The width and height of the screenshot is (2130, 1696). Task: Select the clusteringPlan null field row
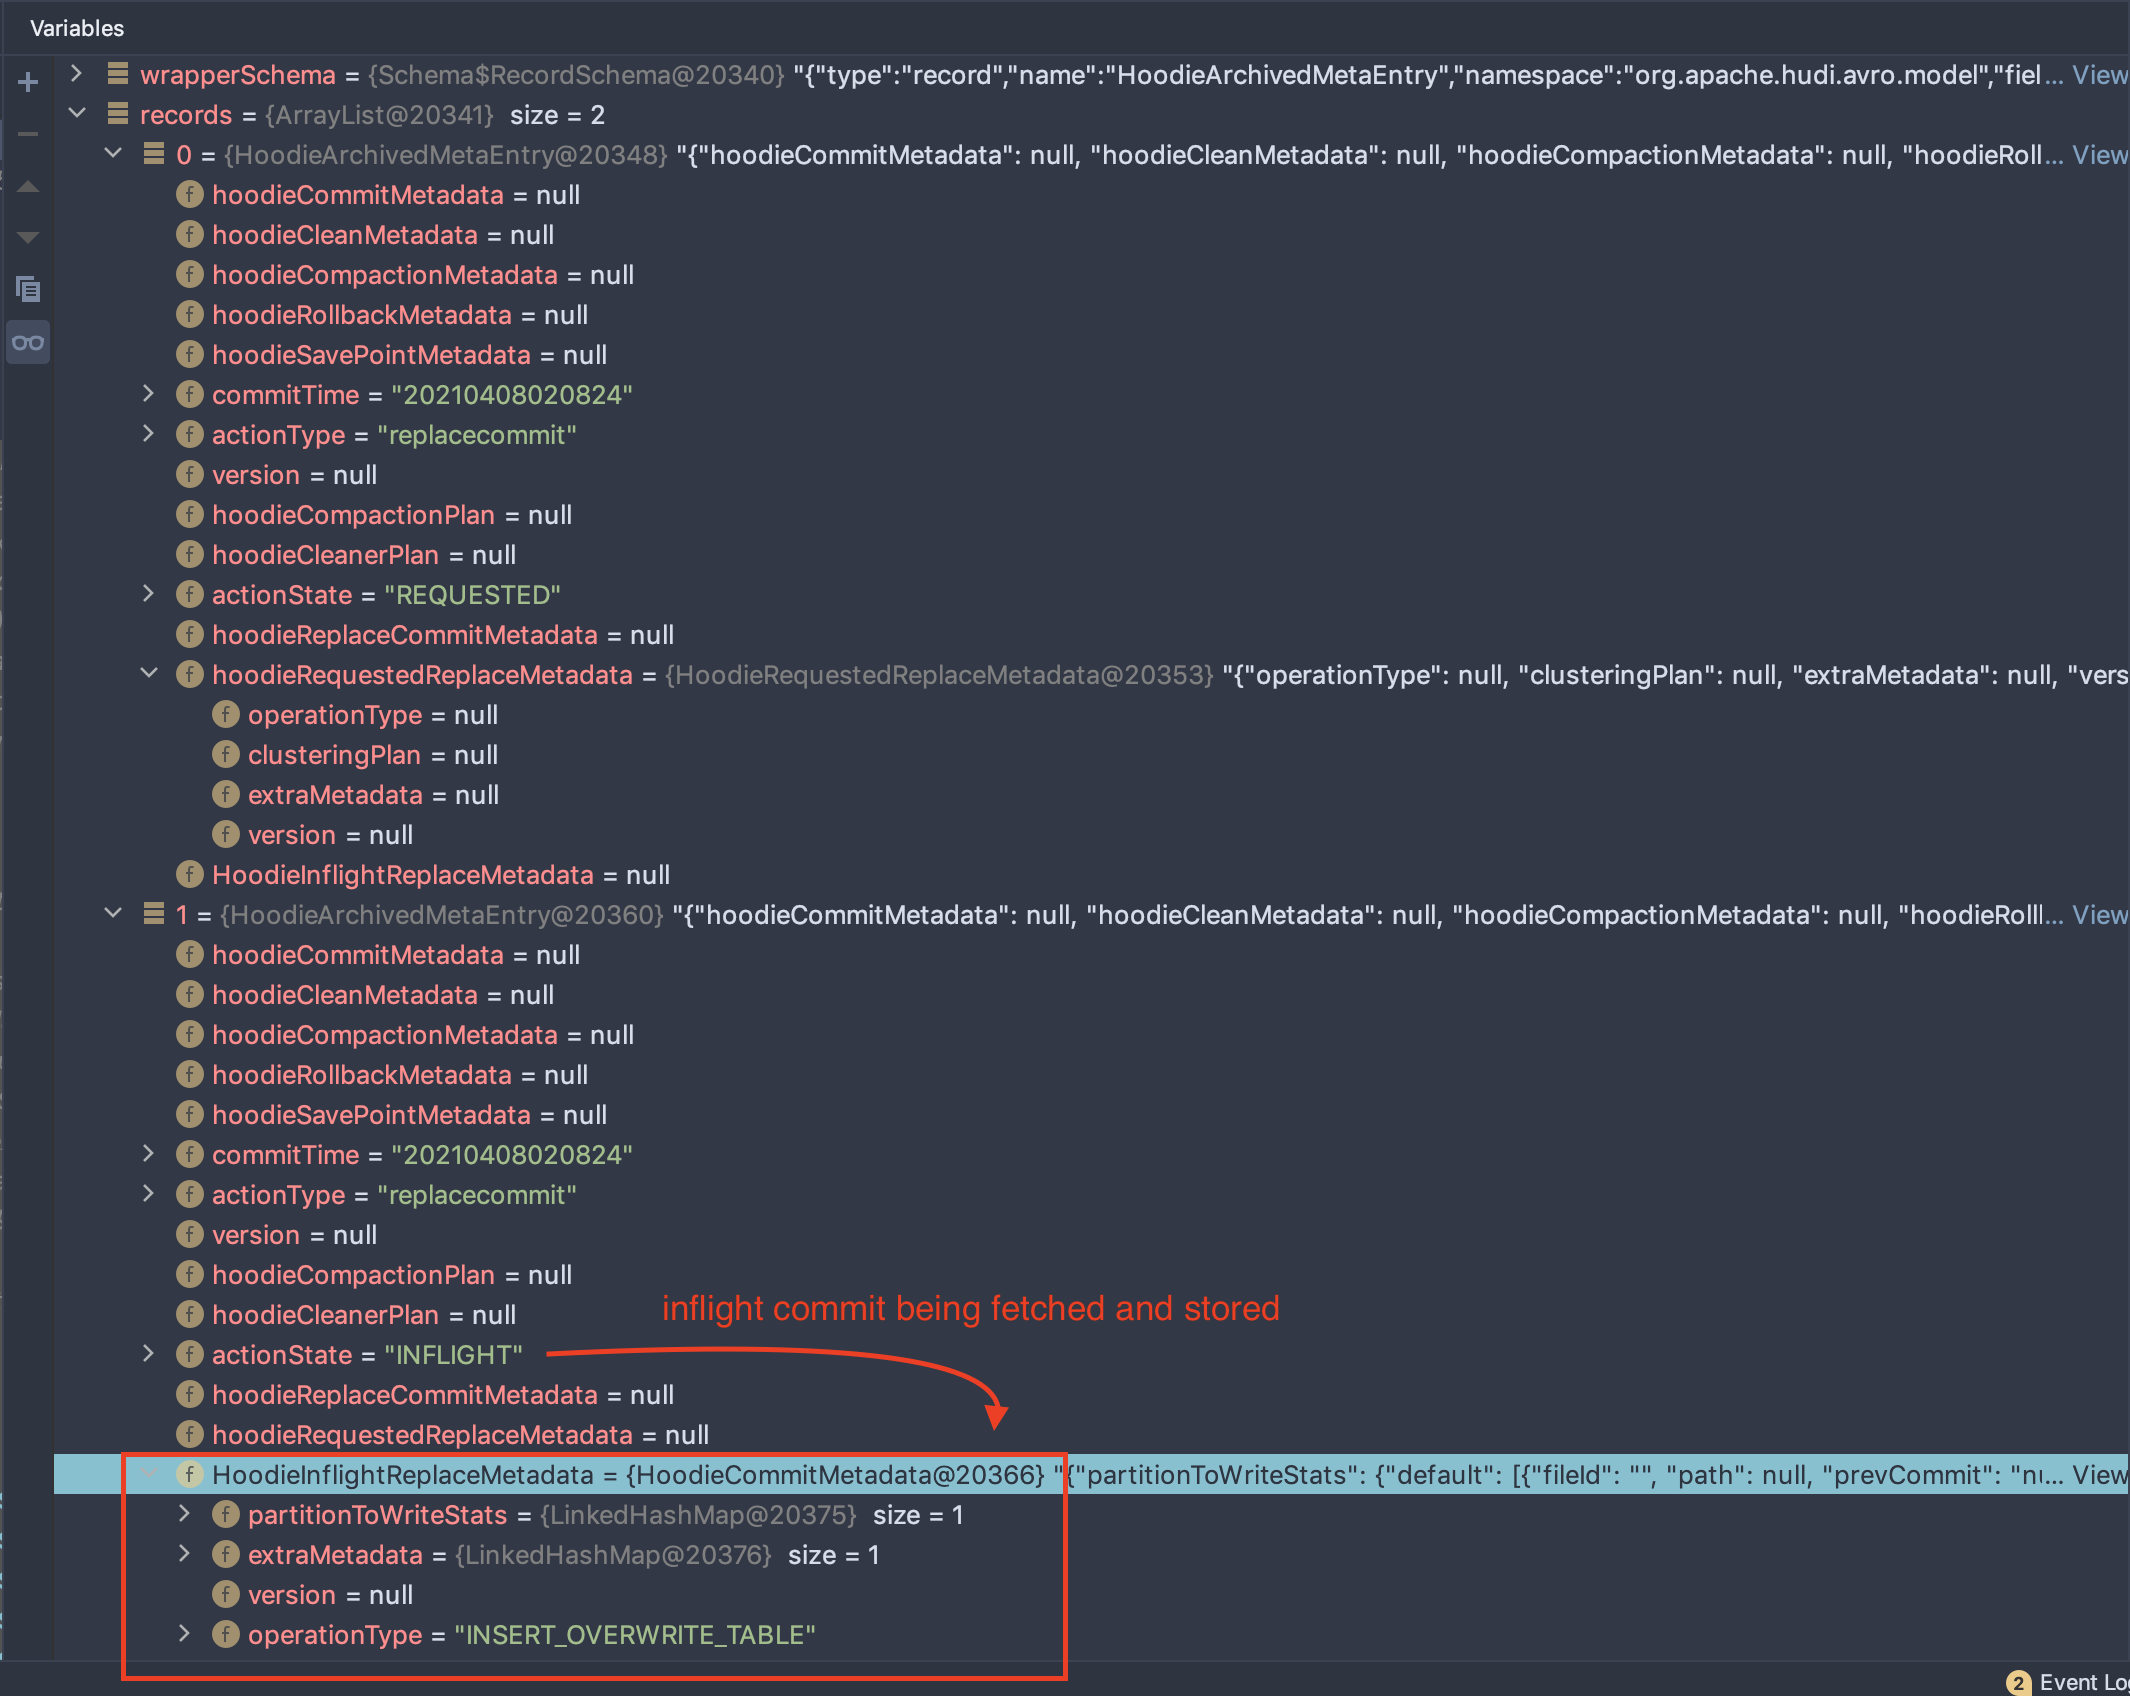click(x=372, y=755)
